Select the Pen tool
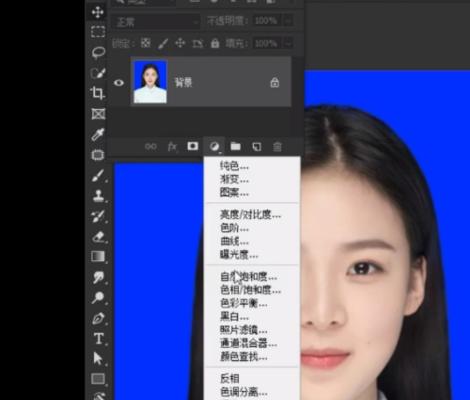470x400 pixels. [98, 319]
